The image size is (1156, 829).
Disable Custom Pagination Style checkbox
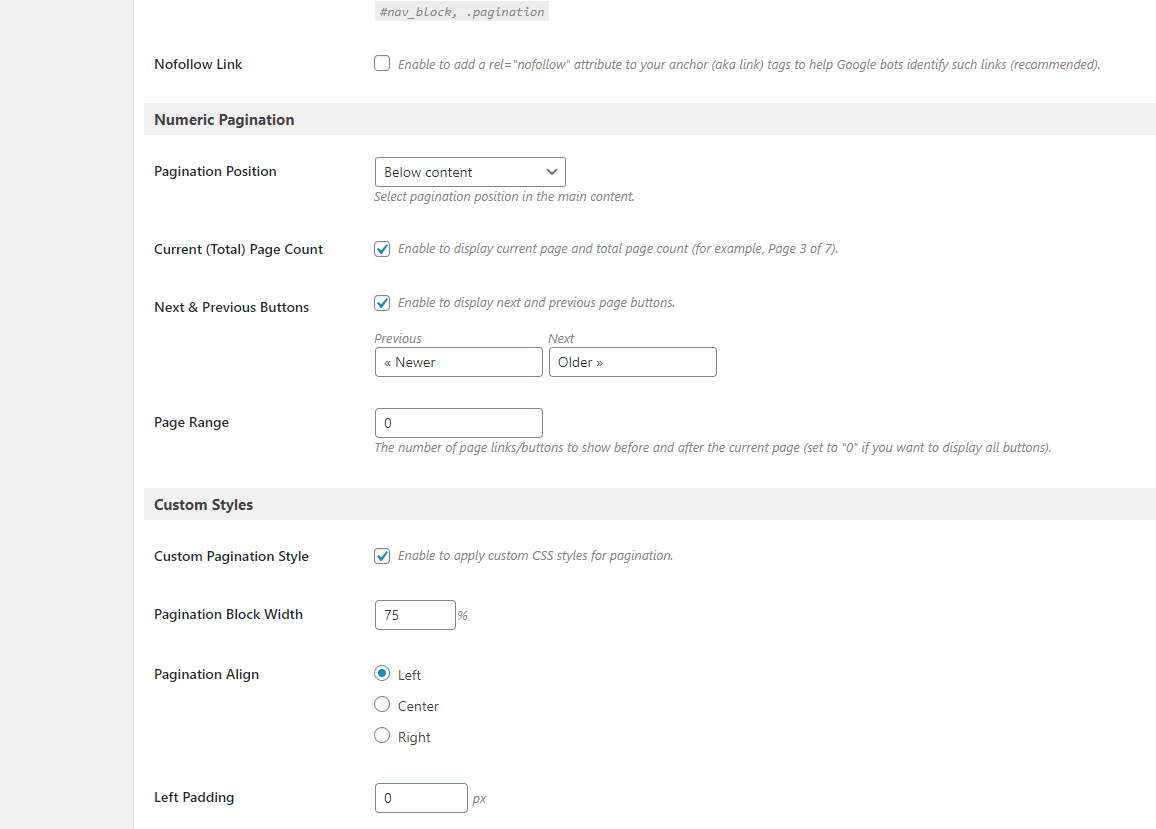[x=382, y=555]
